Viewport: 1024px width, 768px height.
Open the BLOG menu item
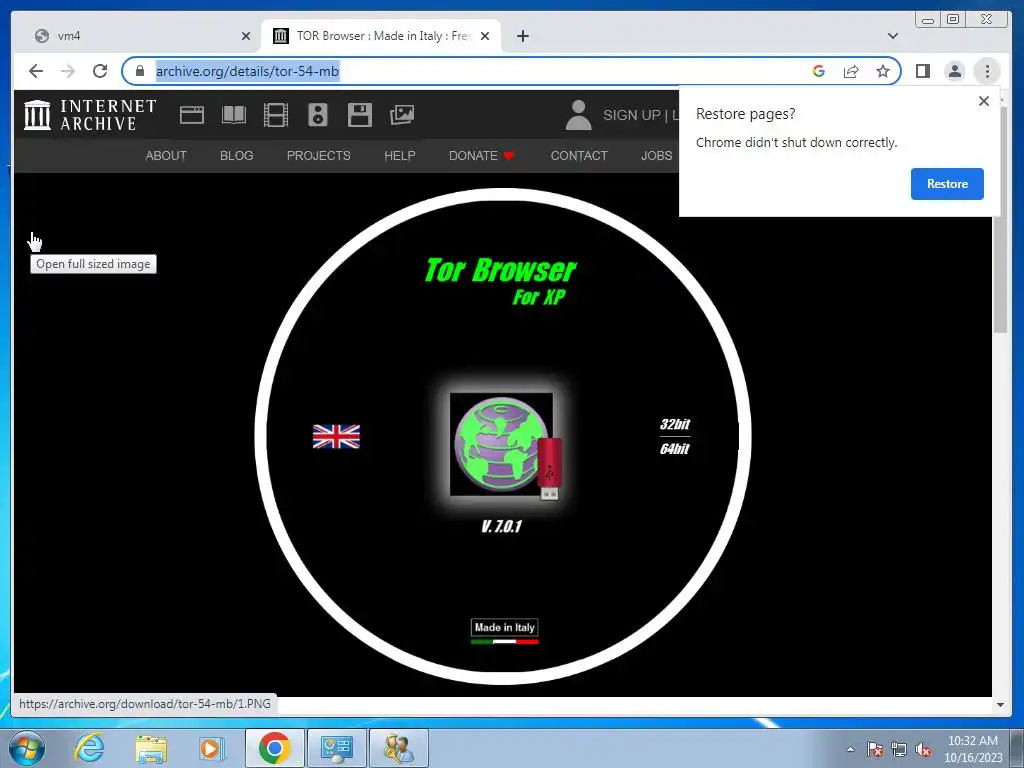tap(236, 155)
